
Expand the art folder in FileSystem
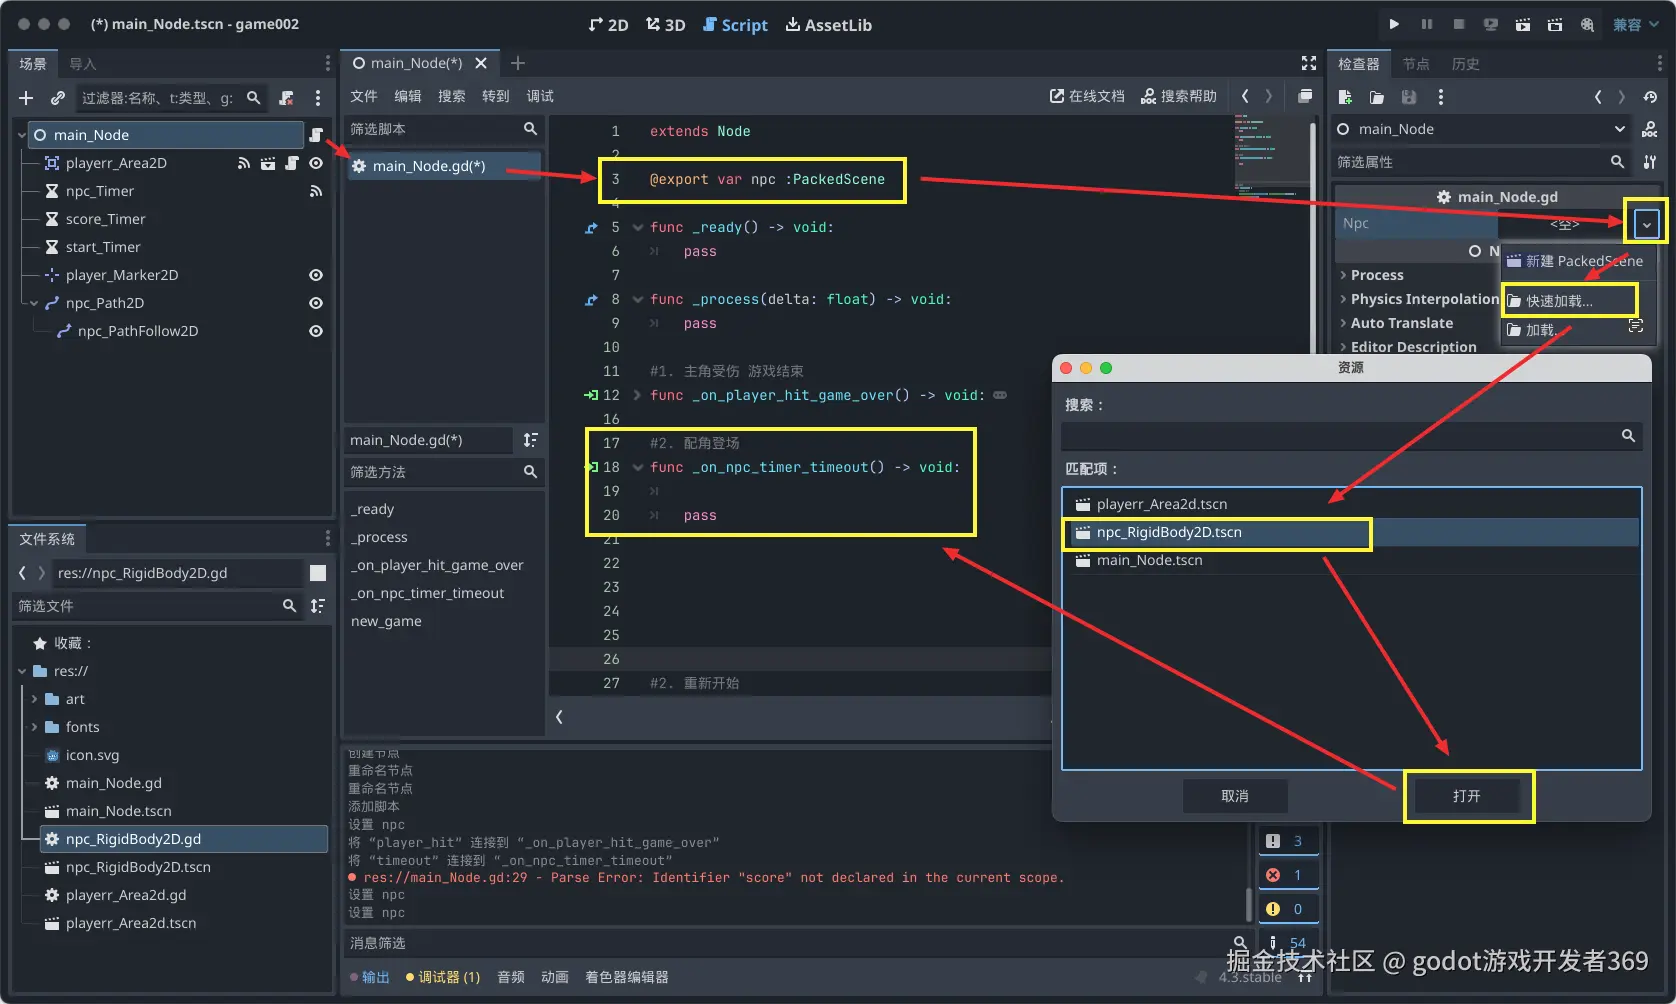click(x=34, y=699)
